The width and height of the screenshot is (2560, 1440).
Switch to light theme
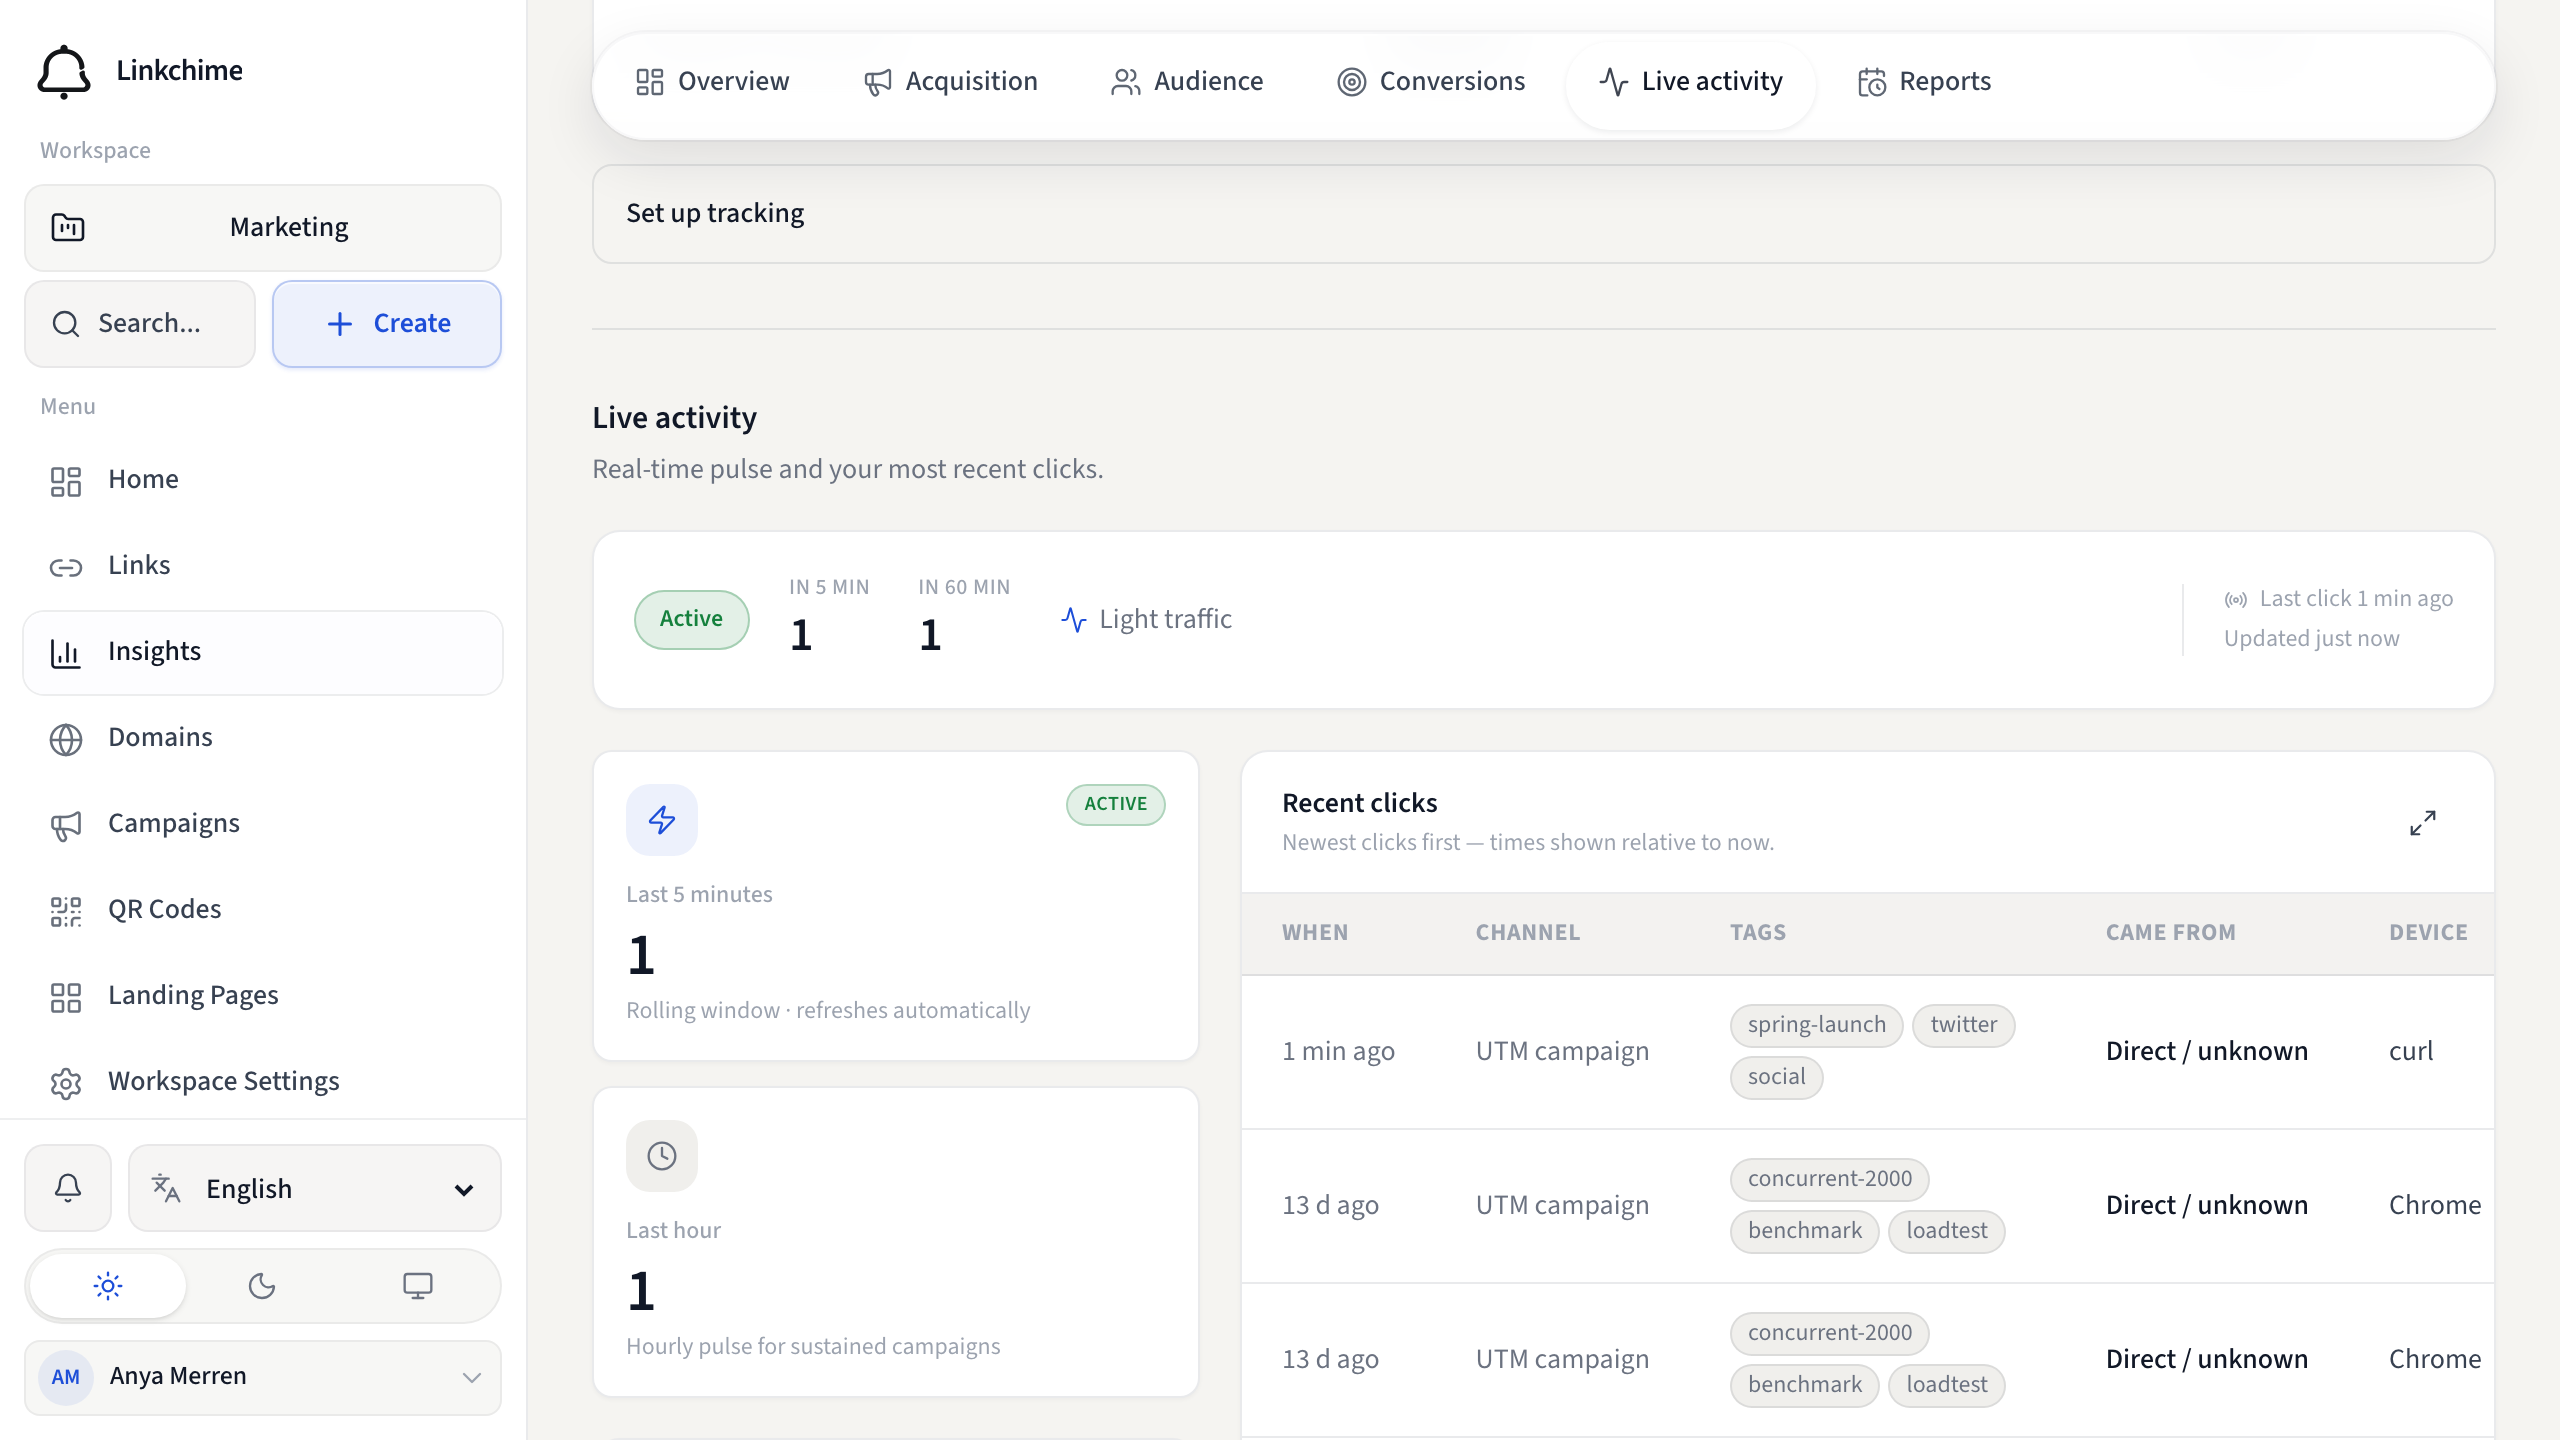[x=108, y=1286]
